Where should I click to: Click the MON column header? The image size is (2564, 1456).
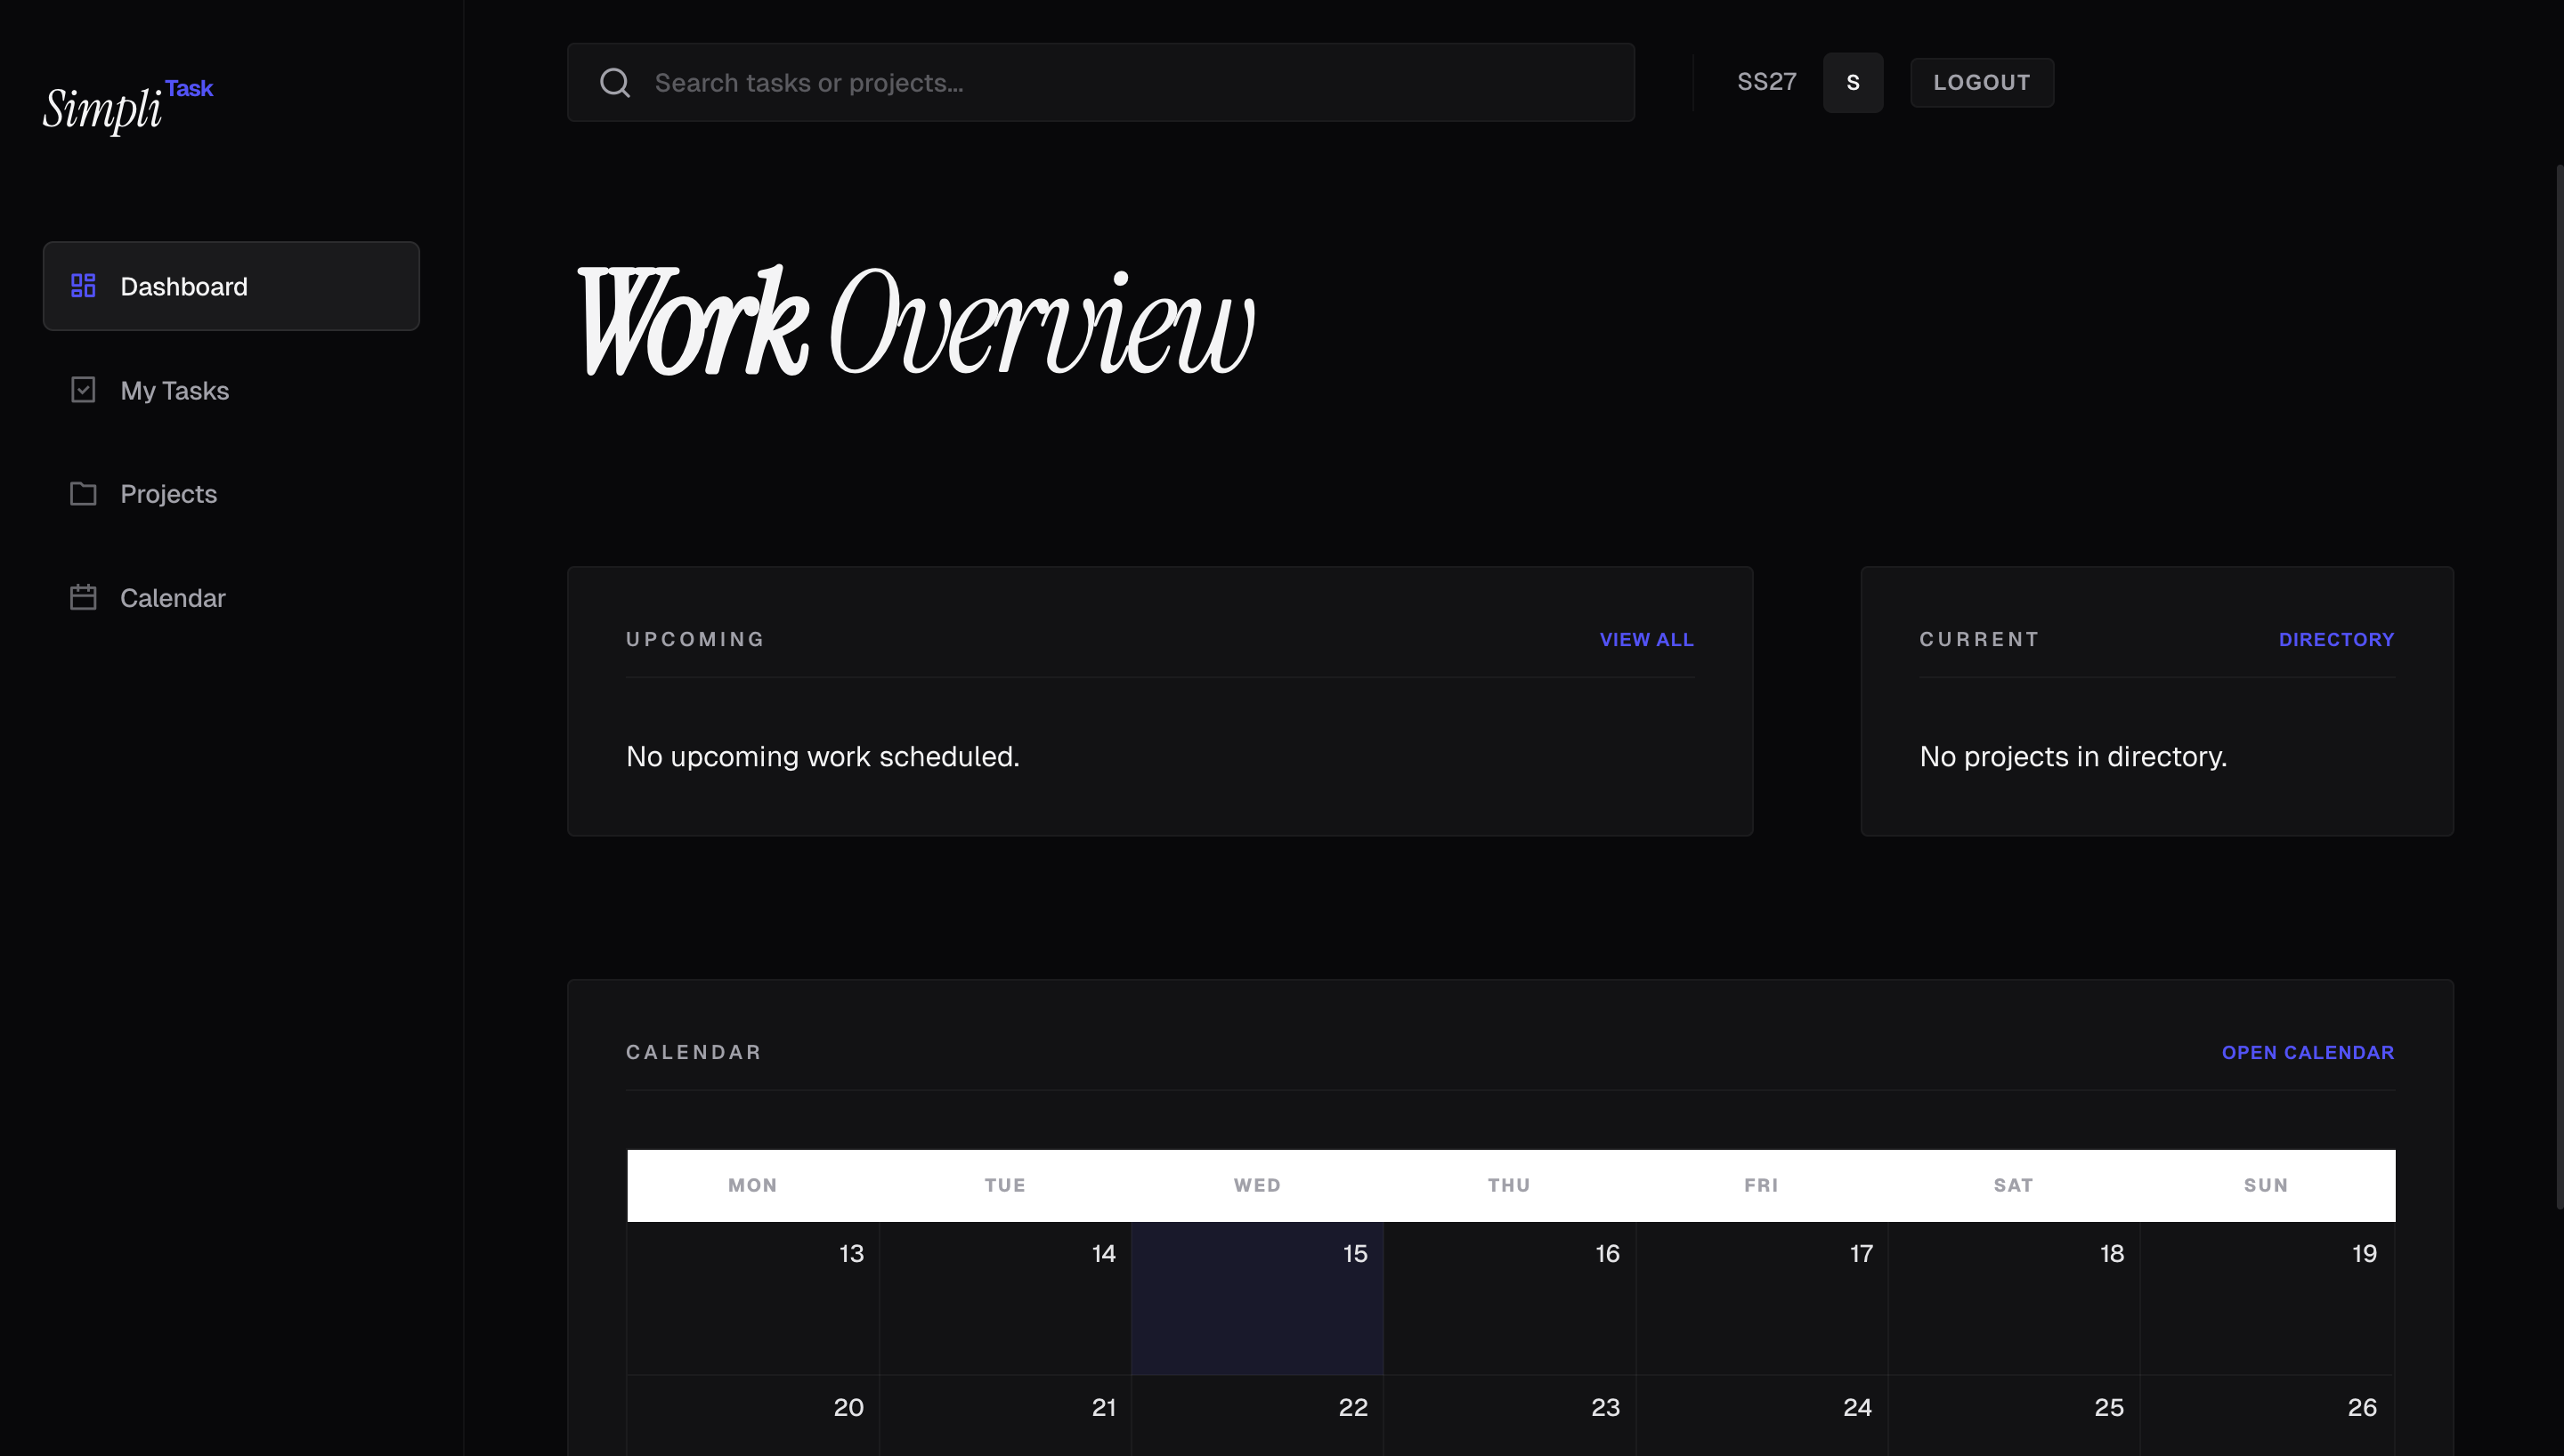click(753, 1186)
